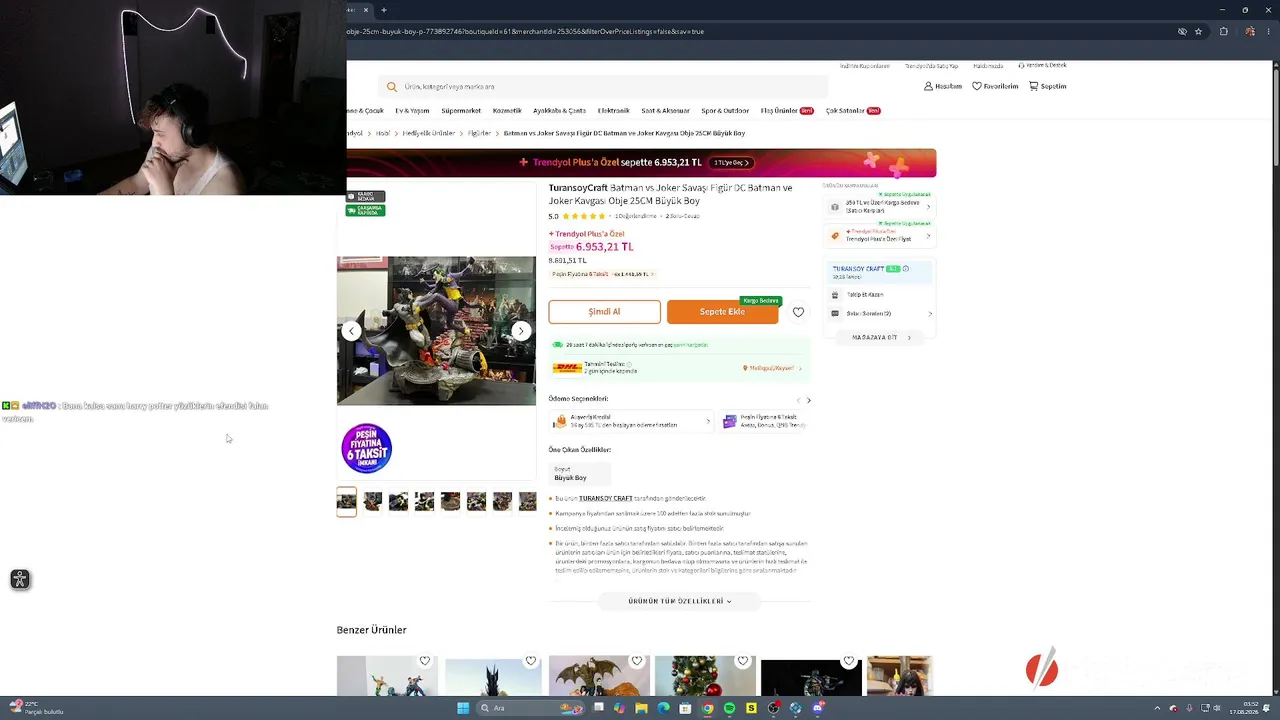Open TURANSOY CRAFT seller link in description
Image resolution: width=1280 pixels, height=720 pixels.
coord(606,498)
